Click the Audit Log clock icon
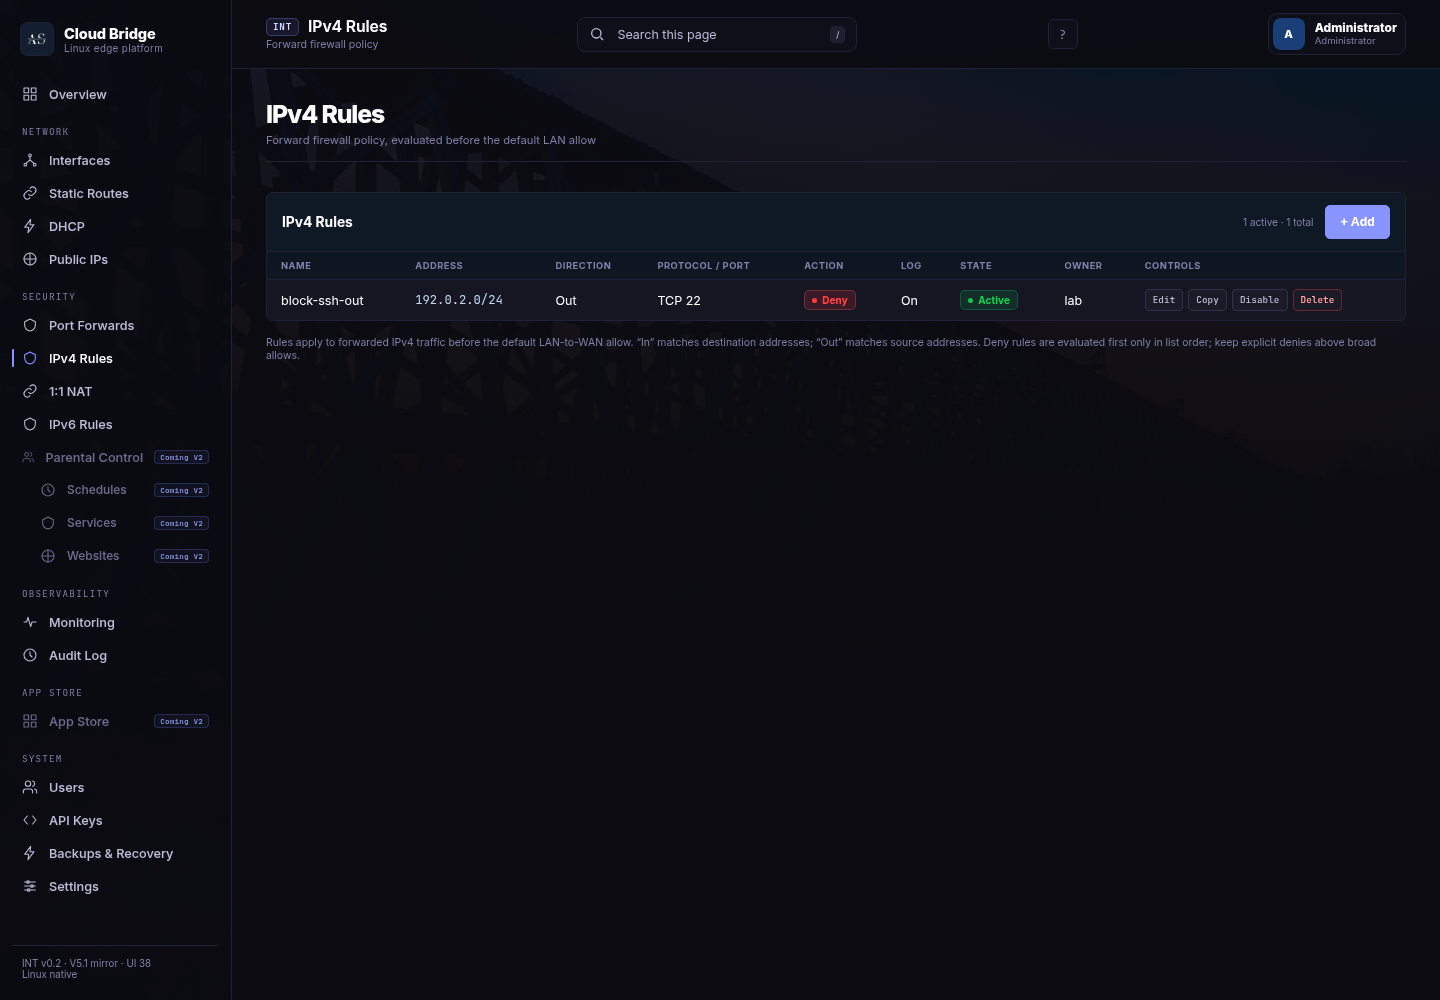Image resolution: width=1440 pixels, height=1000 pixels. pyautogui.click(x=30, y=655)
